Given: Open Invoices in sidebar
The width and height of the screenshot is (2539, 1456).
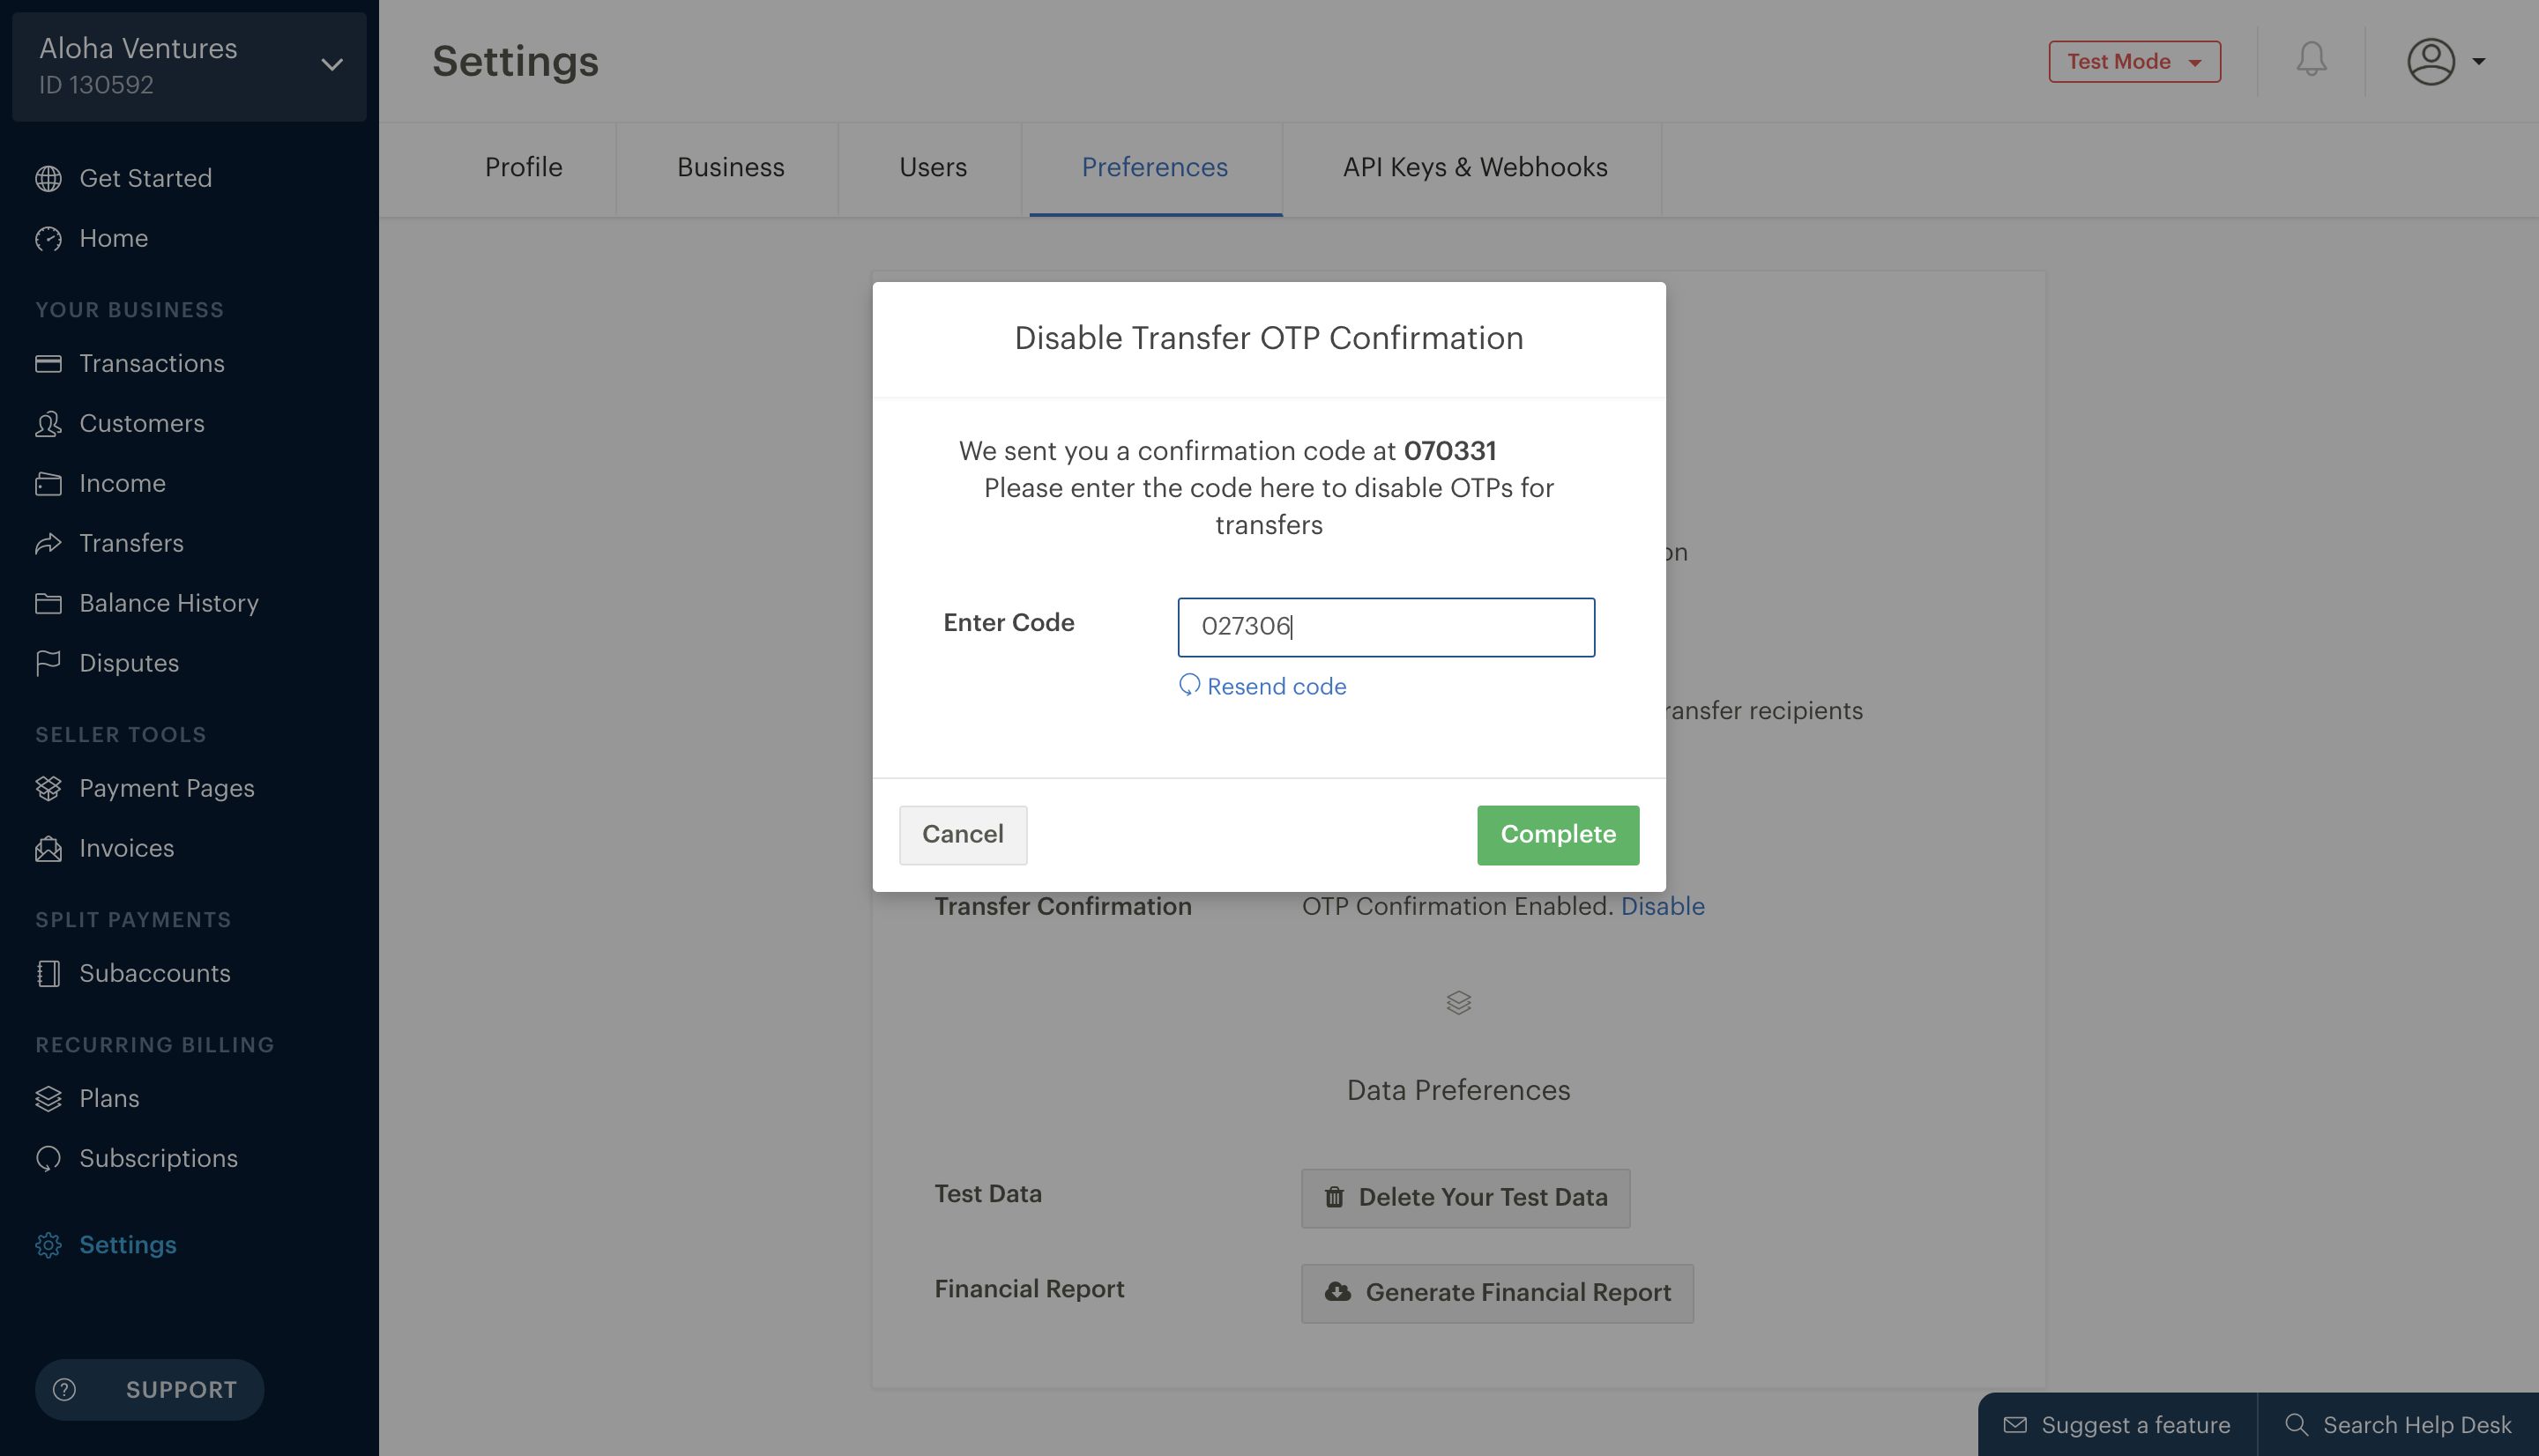Looking at the screenshot, I should (x=126, y=848).
